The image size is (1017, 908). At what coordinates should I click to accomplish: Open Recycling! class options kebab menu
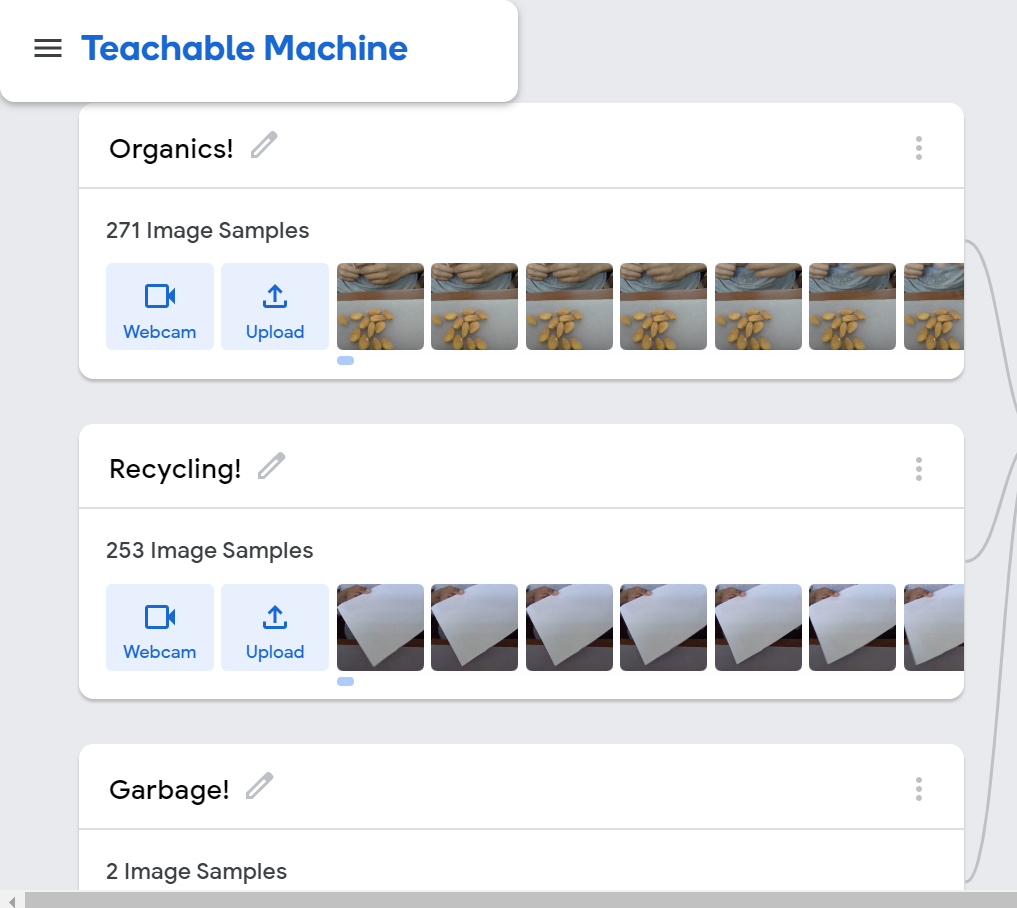coord(918,468)
